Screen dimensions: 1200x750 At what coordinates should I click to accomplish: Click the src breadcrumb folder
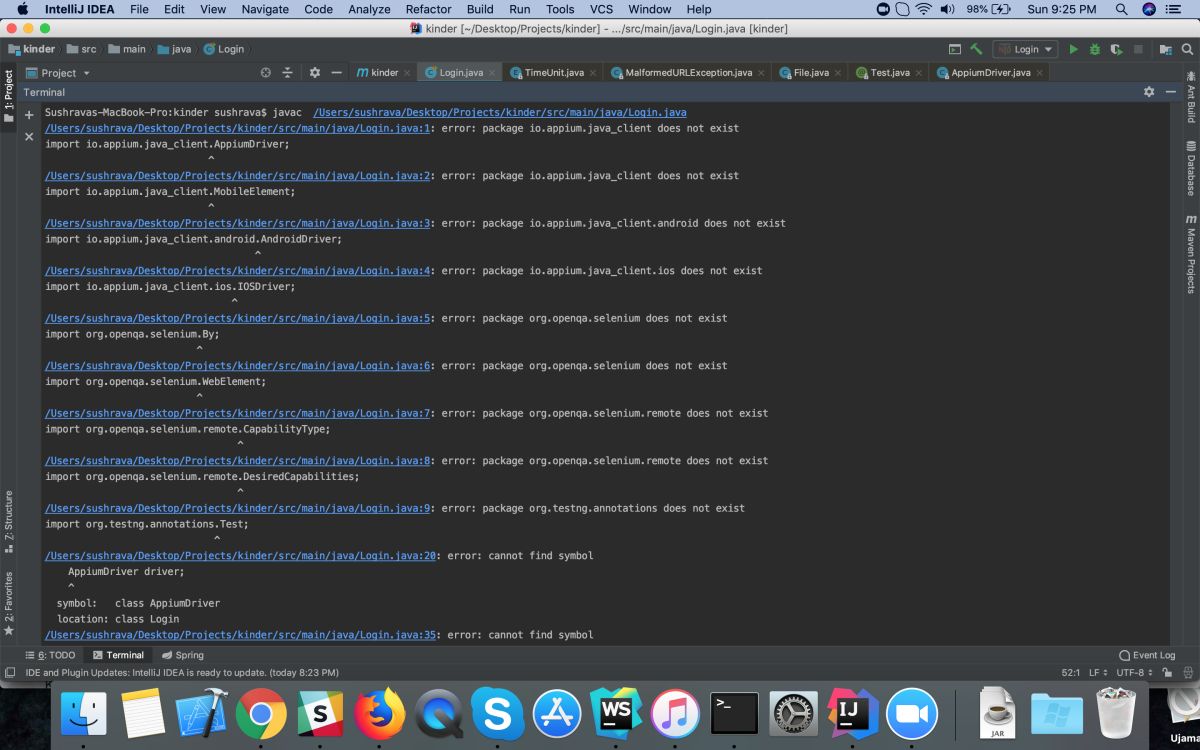point(82,49)
